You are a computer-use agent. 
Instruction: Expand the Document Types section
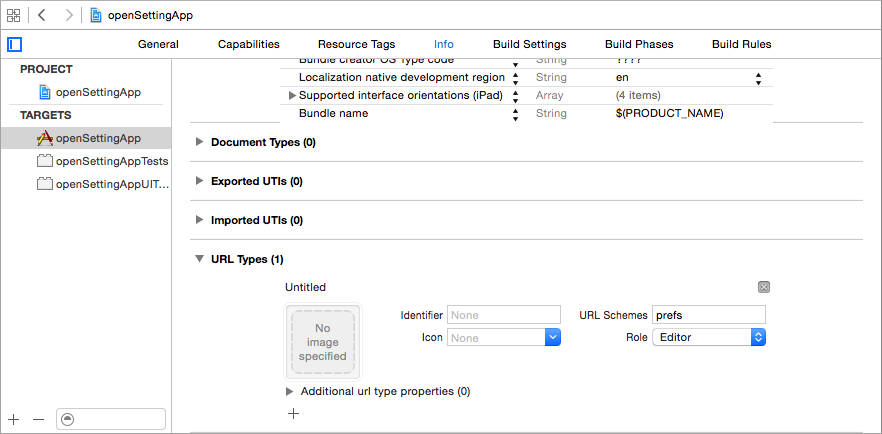(x=199, y=142)
